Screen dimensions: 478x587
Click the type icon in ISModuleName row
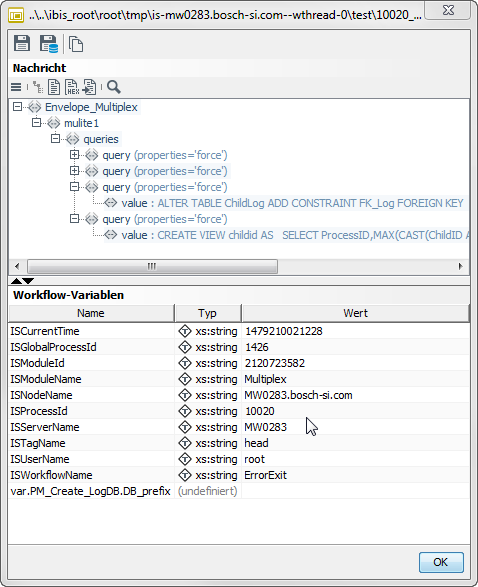pos(185,379)
